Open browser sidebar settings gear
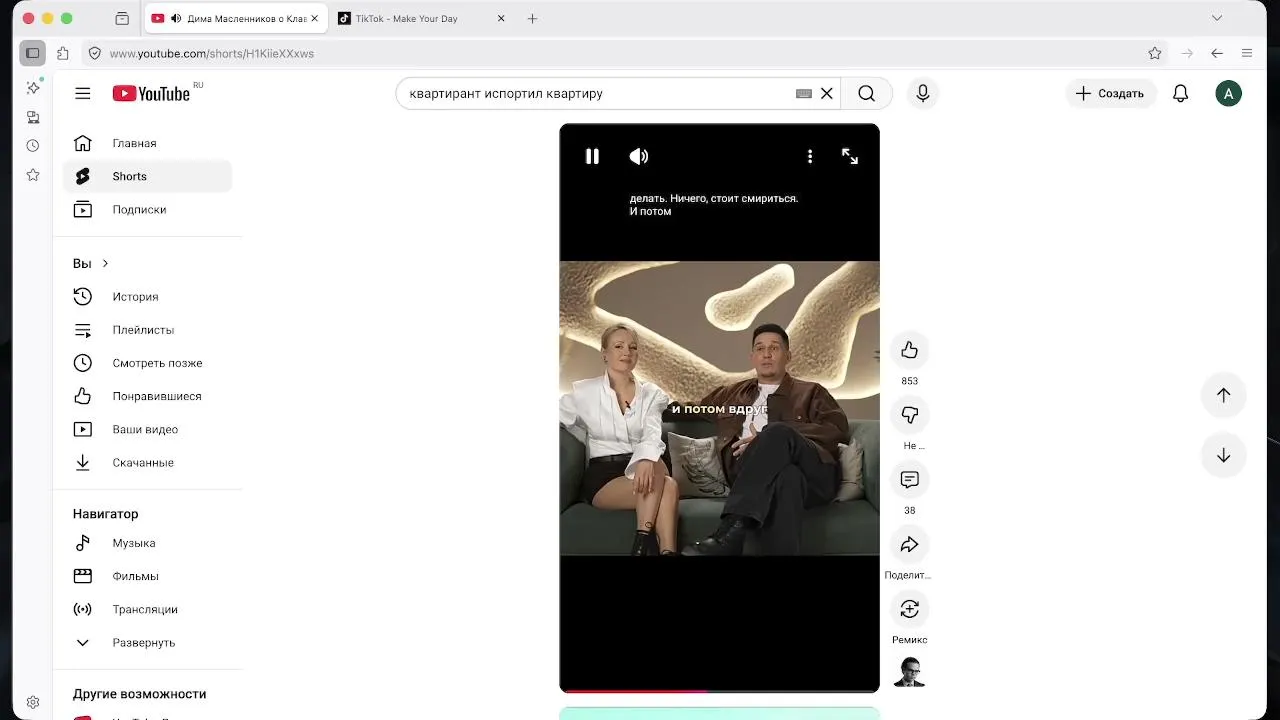Image resolution: width=1280 pixels, height=720 pixels. [x=33, y=702]
